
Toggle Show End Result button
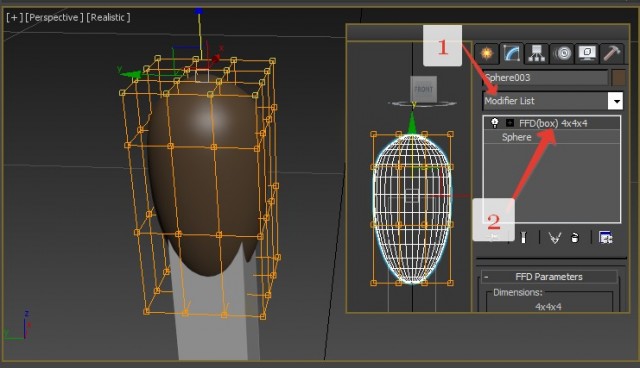tap(524, 237)
